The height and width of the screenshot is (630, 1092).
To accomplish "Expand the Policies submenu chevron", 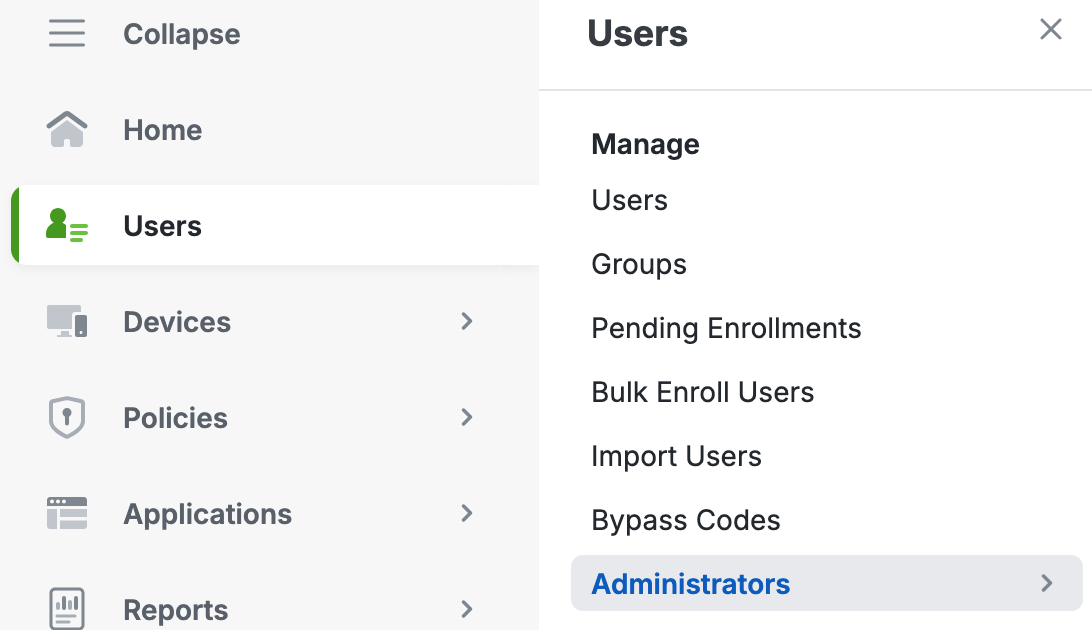I will 466,417.
